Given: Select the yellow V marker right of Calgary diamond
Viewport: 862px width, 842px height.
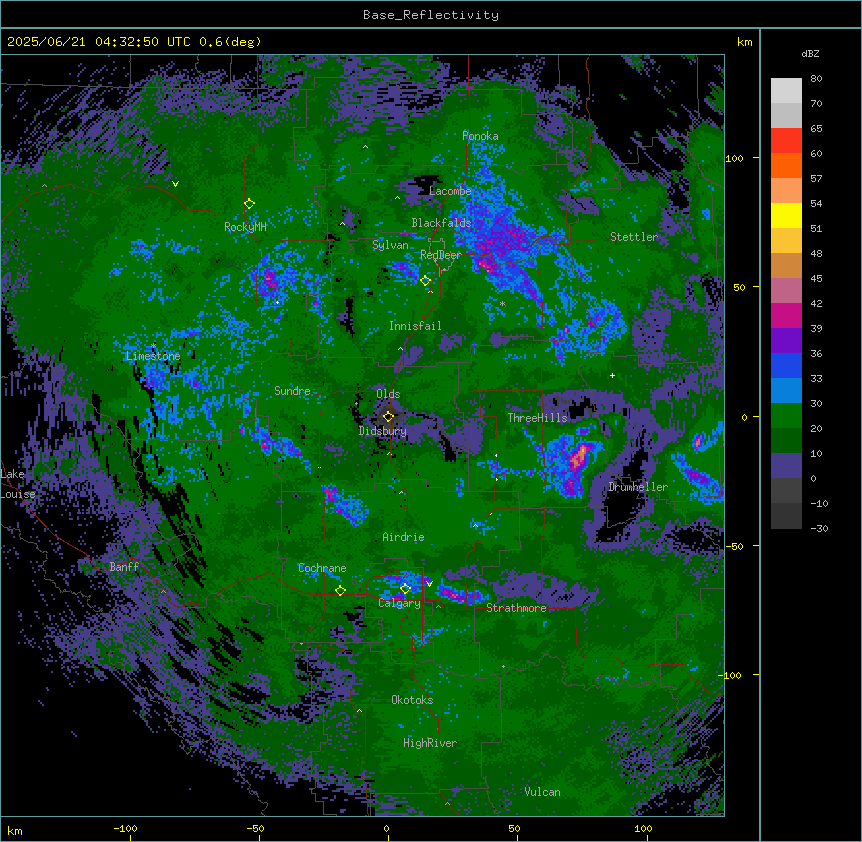Looking at the screenshot, I should click(x=429, y=584).
